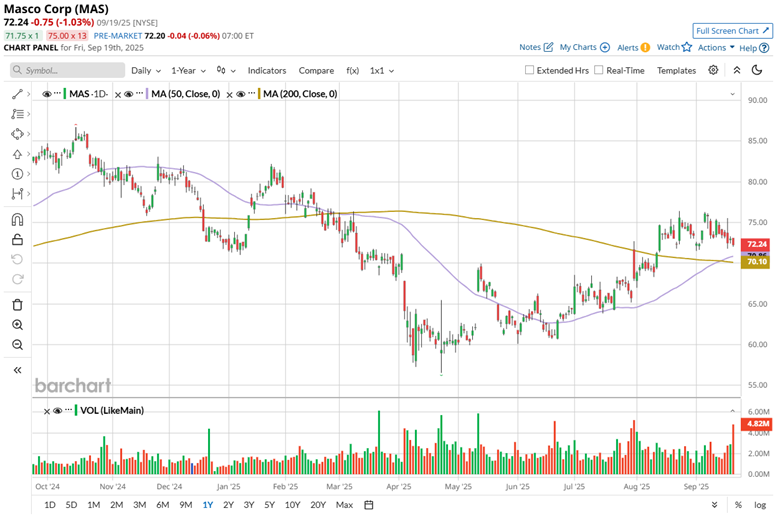Open the chart type candlestick dropdown
Image resolution: width=780 pixels, height=516 pixels.
(226, 71)
